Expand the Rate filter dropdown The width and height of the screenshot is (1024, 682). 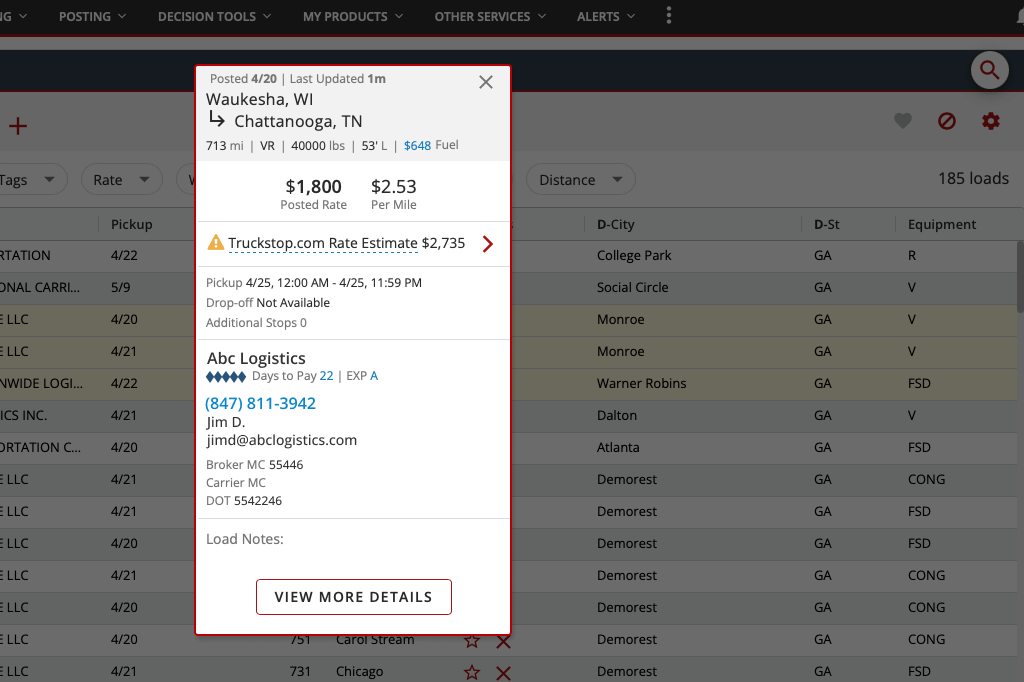121,180
